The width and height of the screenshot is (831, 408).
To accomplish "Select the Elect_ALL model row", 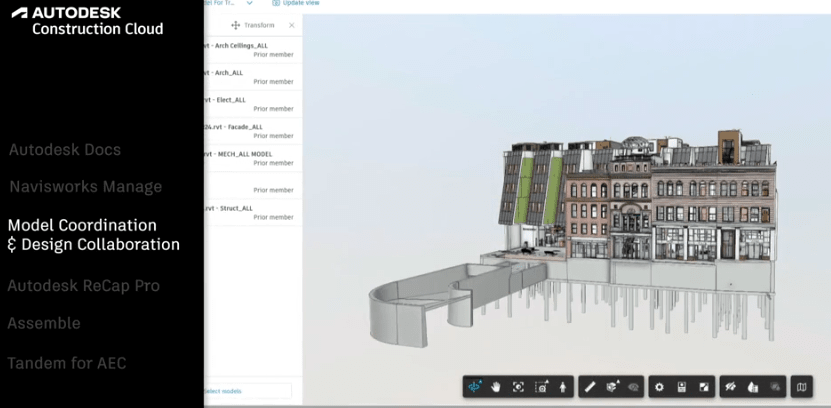I will click(253, 104).
